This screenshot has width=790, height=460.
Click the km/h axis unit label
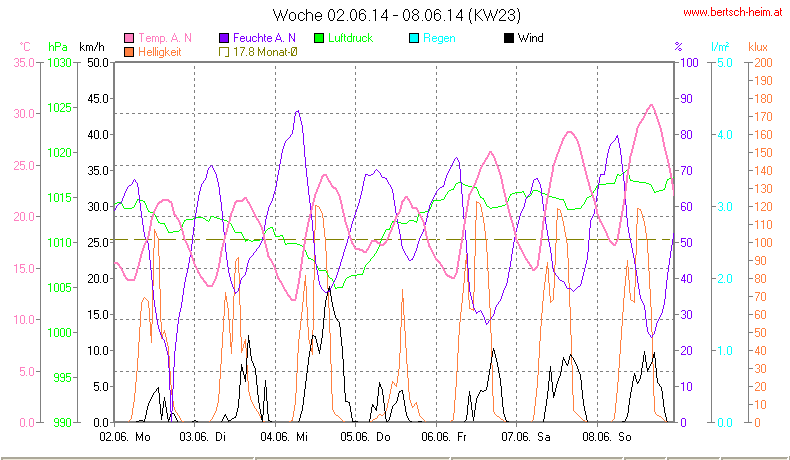tap(92, 47)
